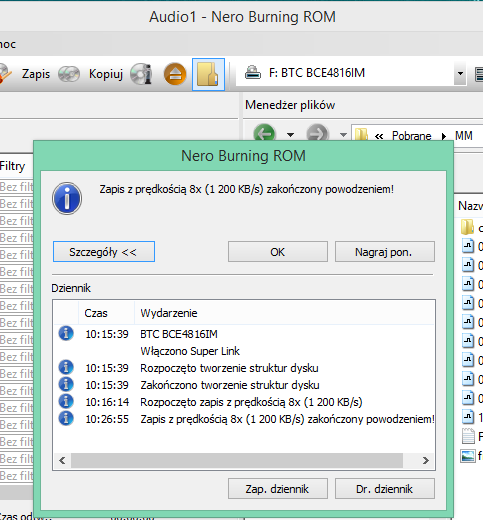Click the printer-like drive icon beside F:

pos(253,72)
